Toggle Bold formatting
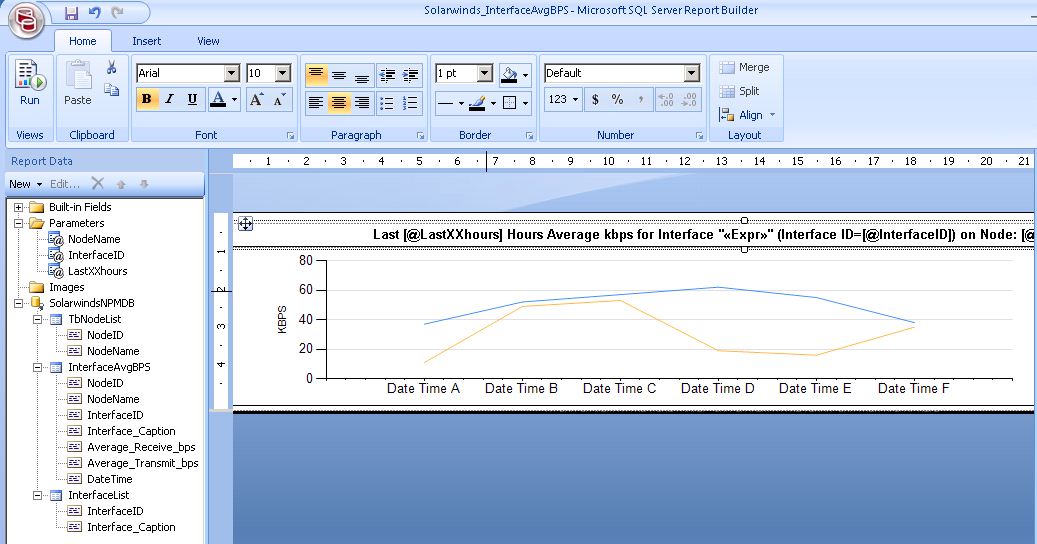The height and width of the screenshot is (544, 1037). pyautogui.click(x=147, y=100)
